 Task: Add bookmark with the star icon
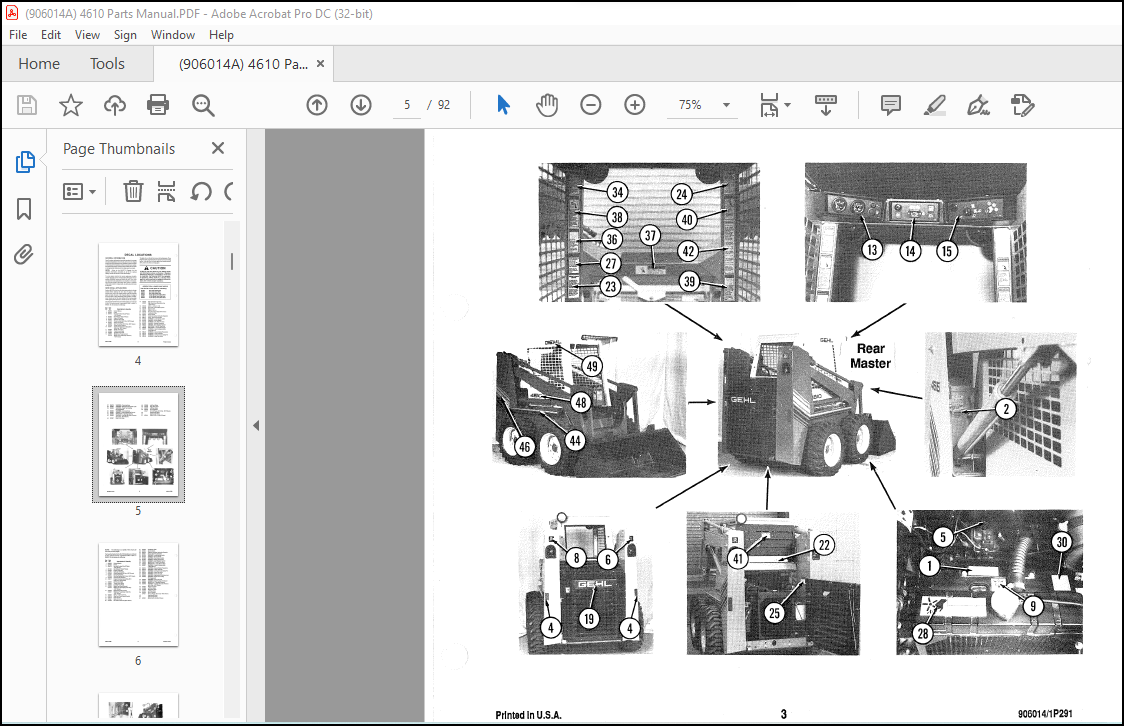click(70, 105)
